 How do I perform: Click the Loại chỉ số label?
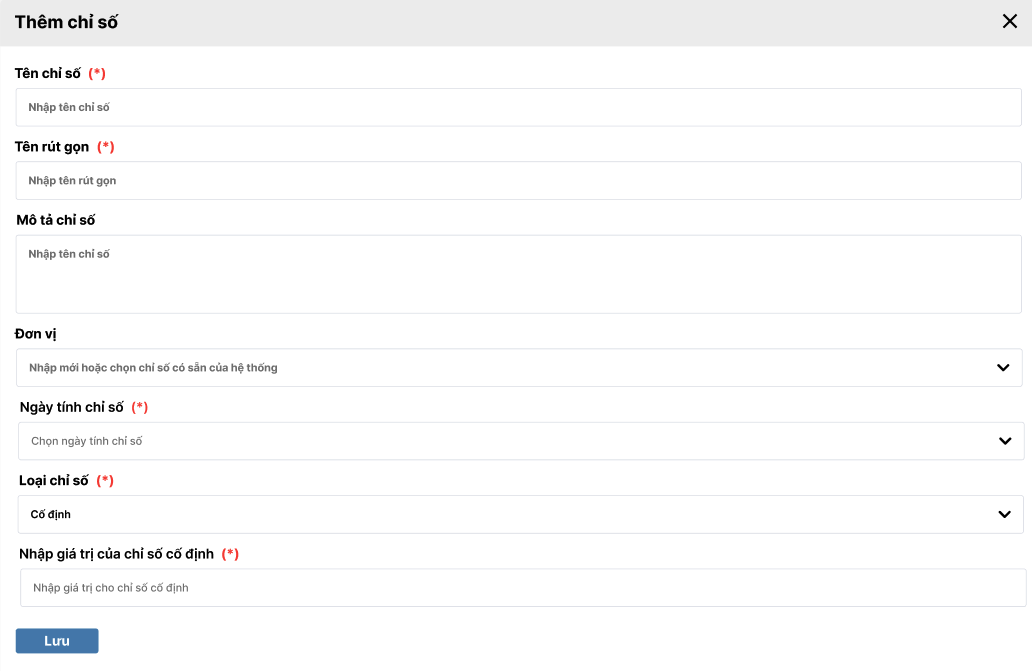pyautogui.click(x=54, y=481)
